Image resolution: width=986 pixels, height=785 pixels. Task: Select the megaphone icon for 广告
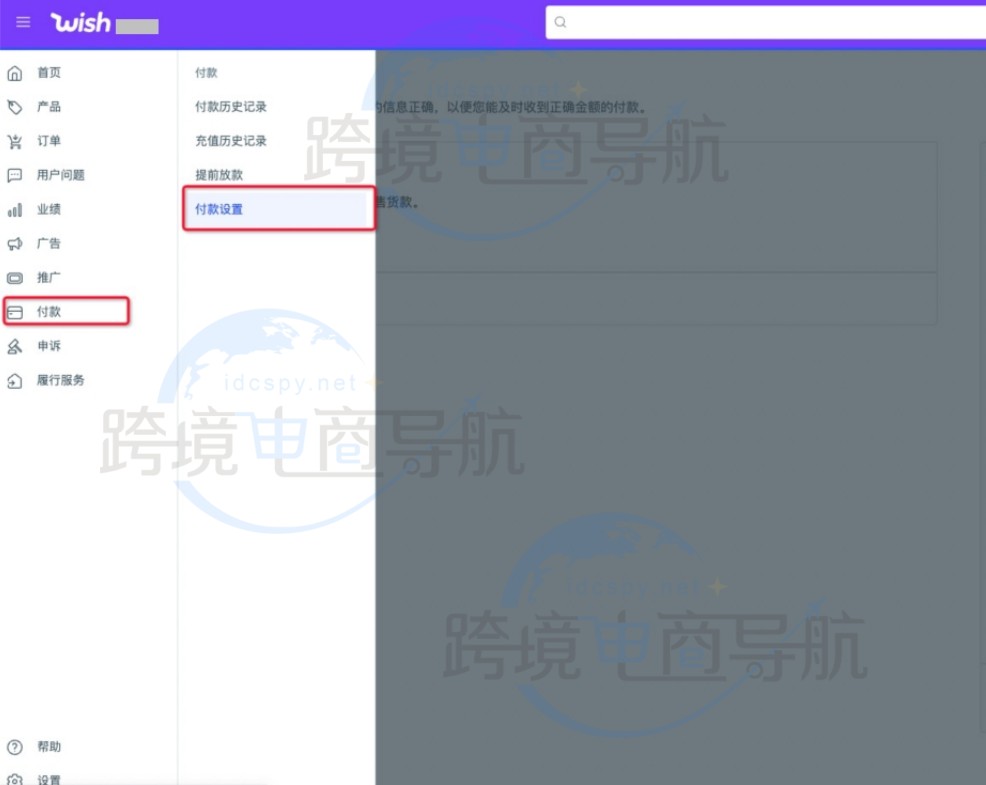(x=15, y=244)
